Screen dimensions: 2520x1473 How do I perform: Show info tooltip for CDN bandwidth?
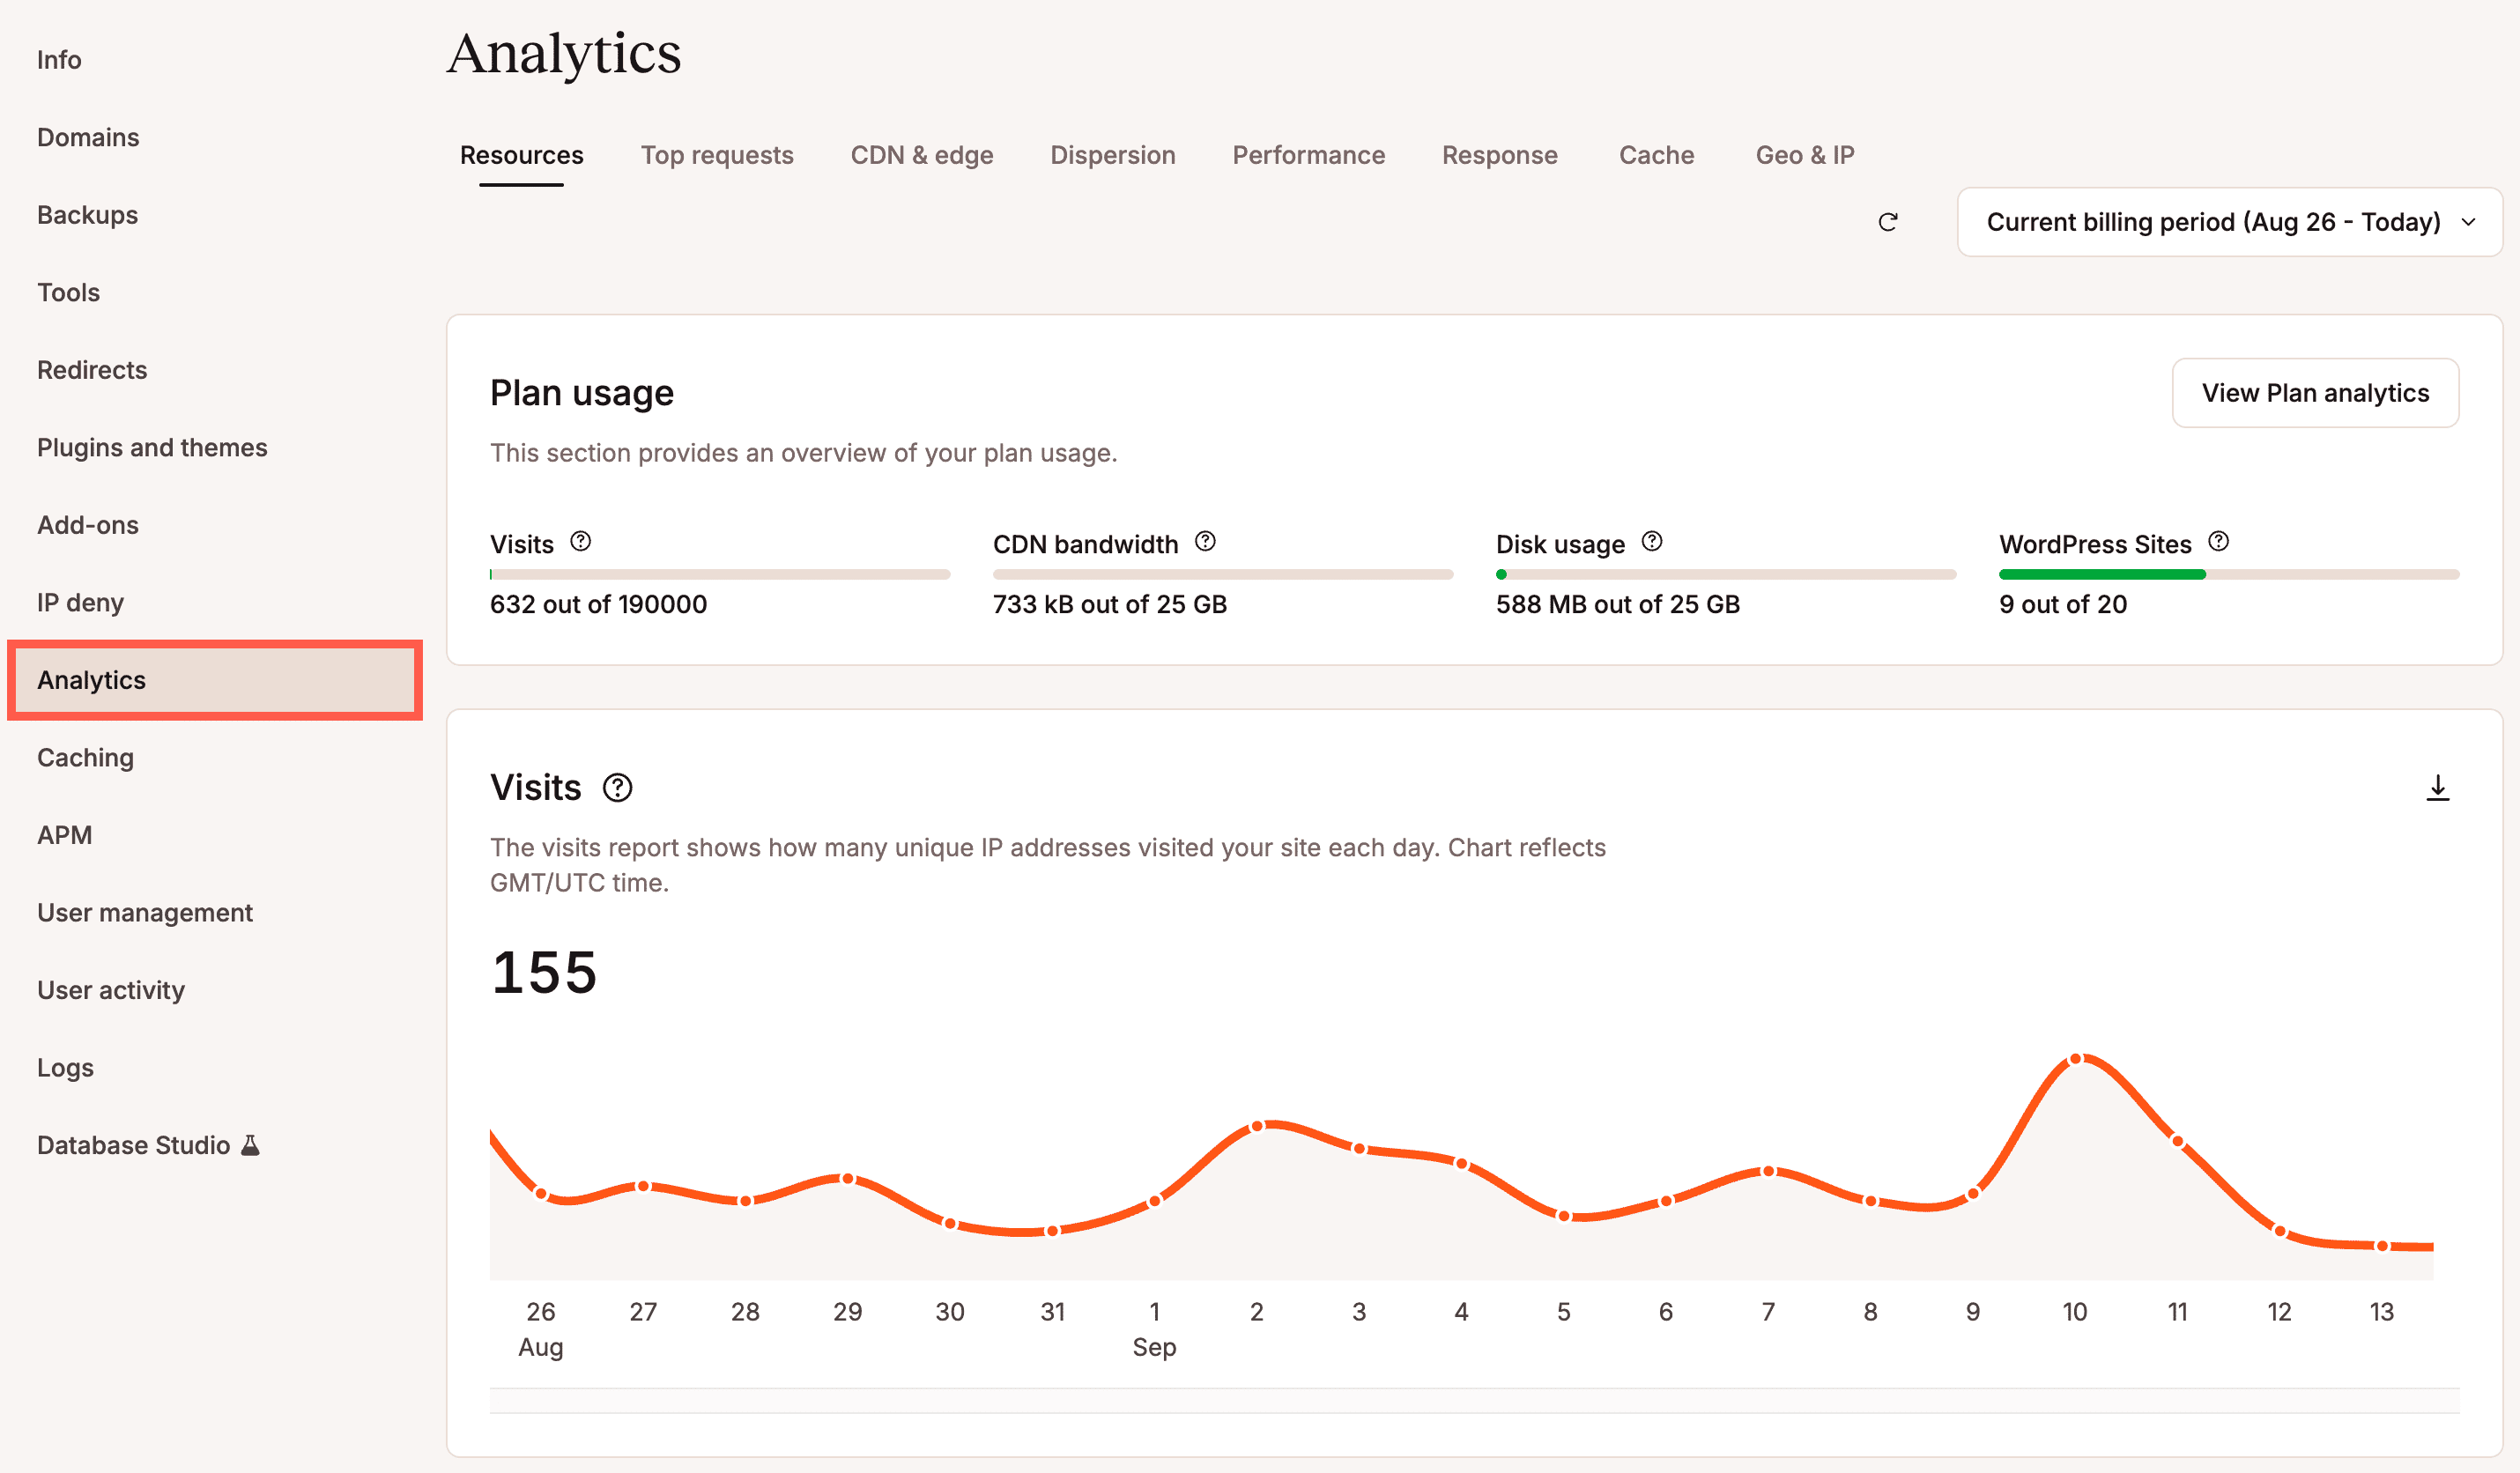point(1205,542)
